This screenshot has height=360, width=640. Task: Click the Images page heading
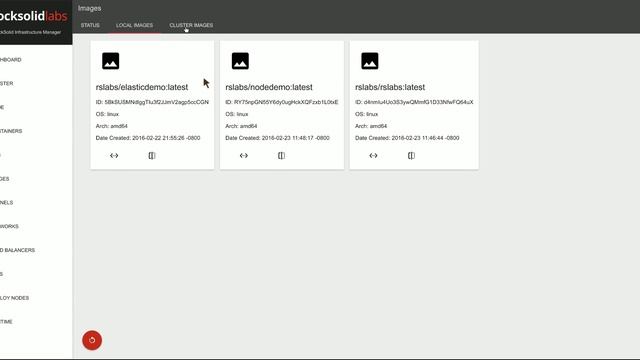pyautogui.click(x=89, y=8)
